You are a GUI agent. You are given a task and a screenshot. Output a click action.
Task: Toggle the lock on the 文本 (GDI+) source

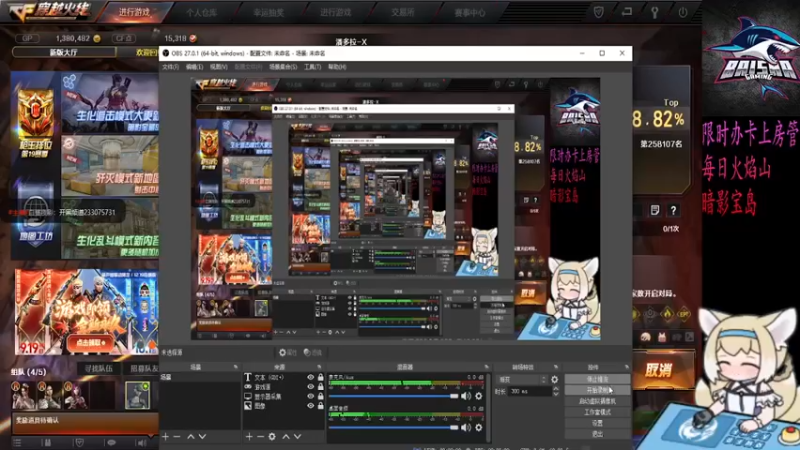click(x=320, y=377)
